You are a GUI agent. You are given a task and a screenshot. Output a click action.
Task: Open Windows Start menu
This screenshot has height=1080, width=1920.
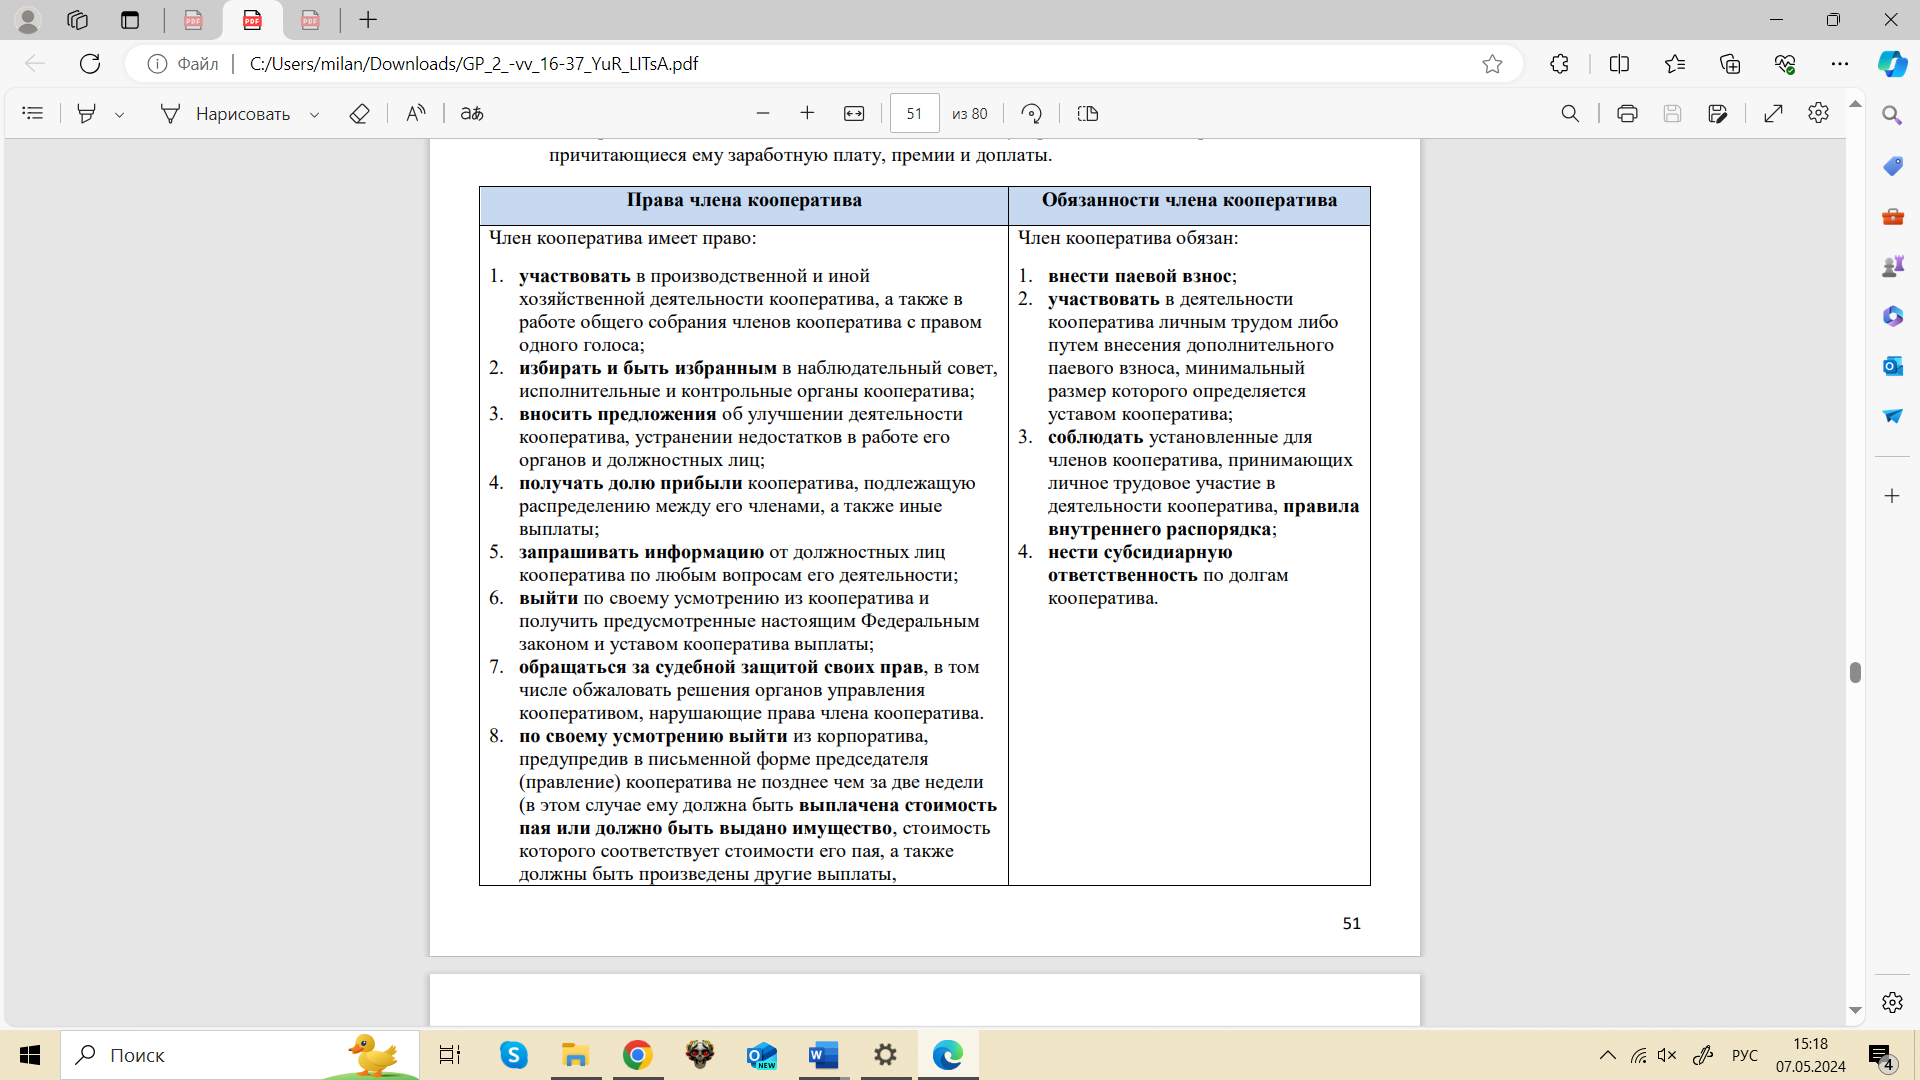tap(30, 1055)
